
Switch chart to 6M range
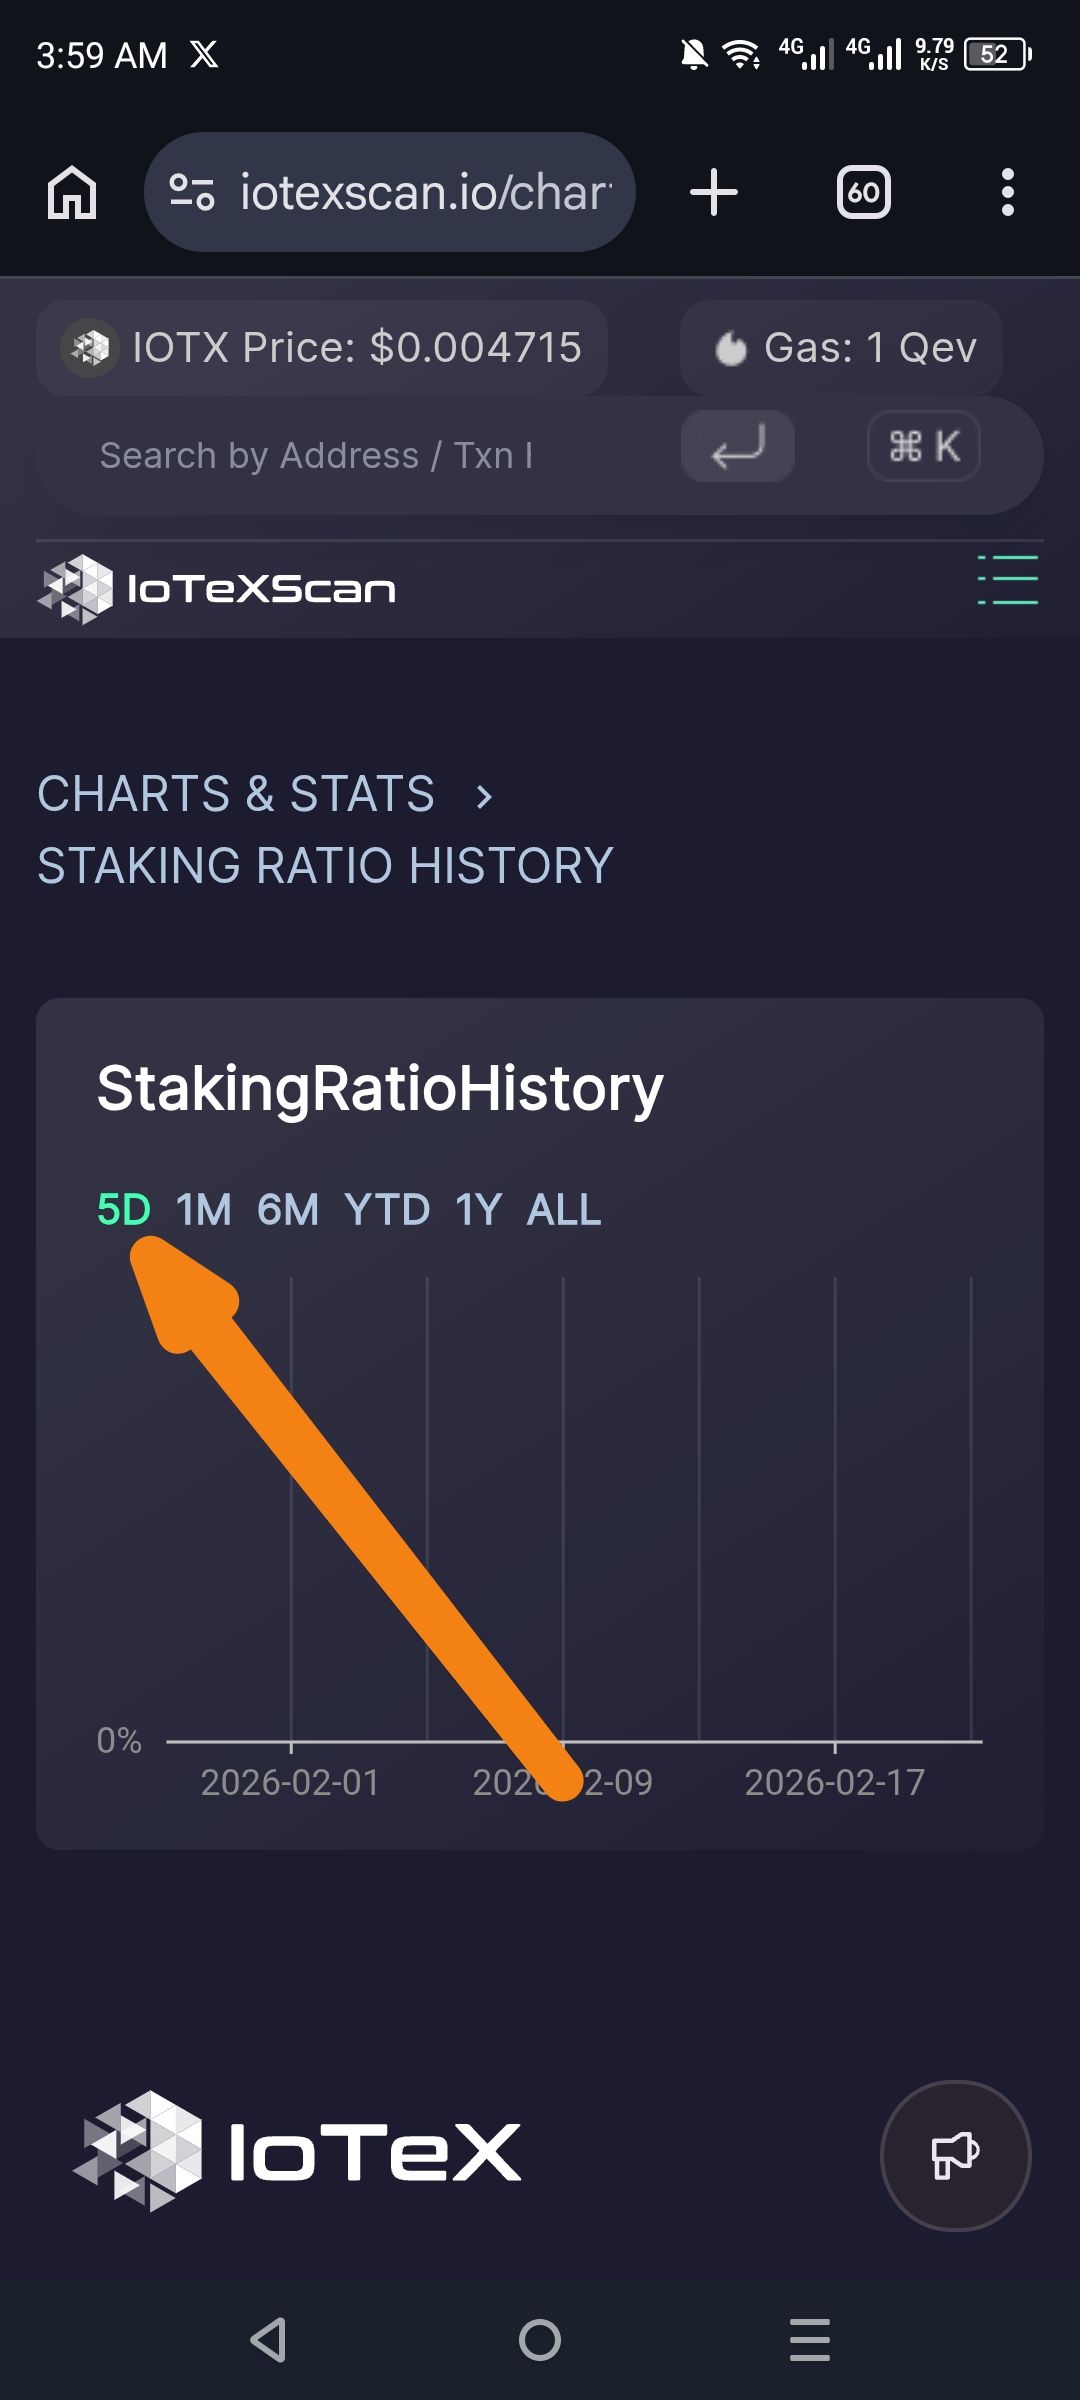pyautogui.click(x=288, y=1210)
